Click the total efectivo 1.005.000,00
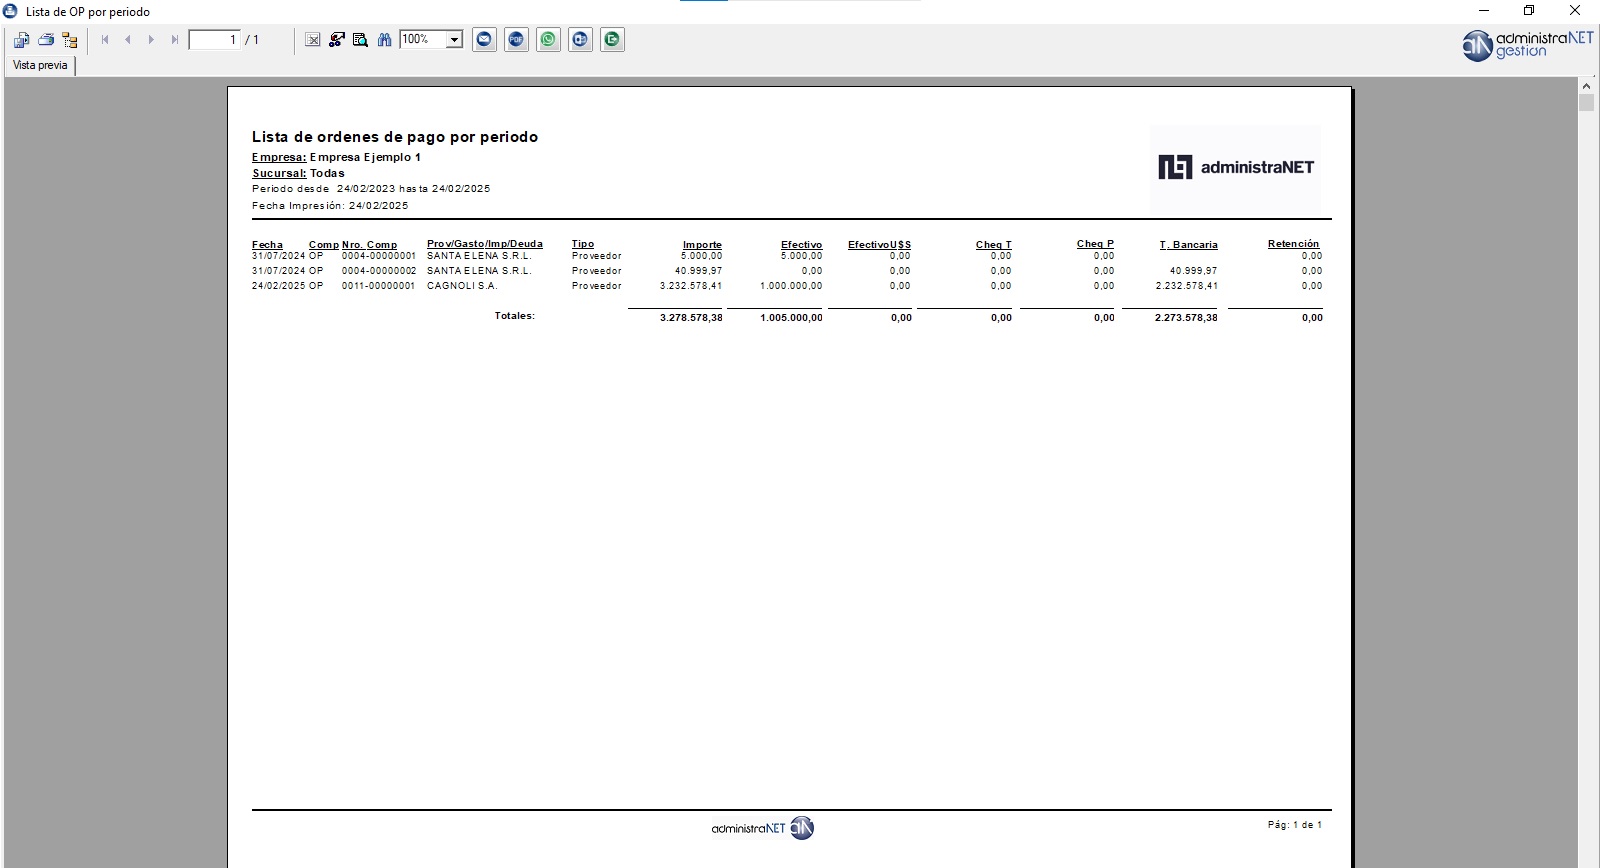The image size is (1600, 868). click(791, 318)
